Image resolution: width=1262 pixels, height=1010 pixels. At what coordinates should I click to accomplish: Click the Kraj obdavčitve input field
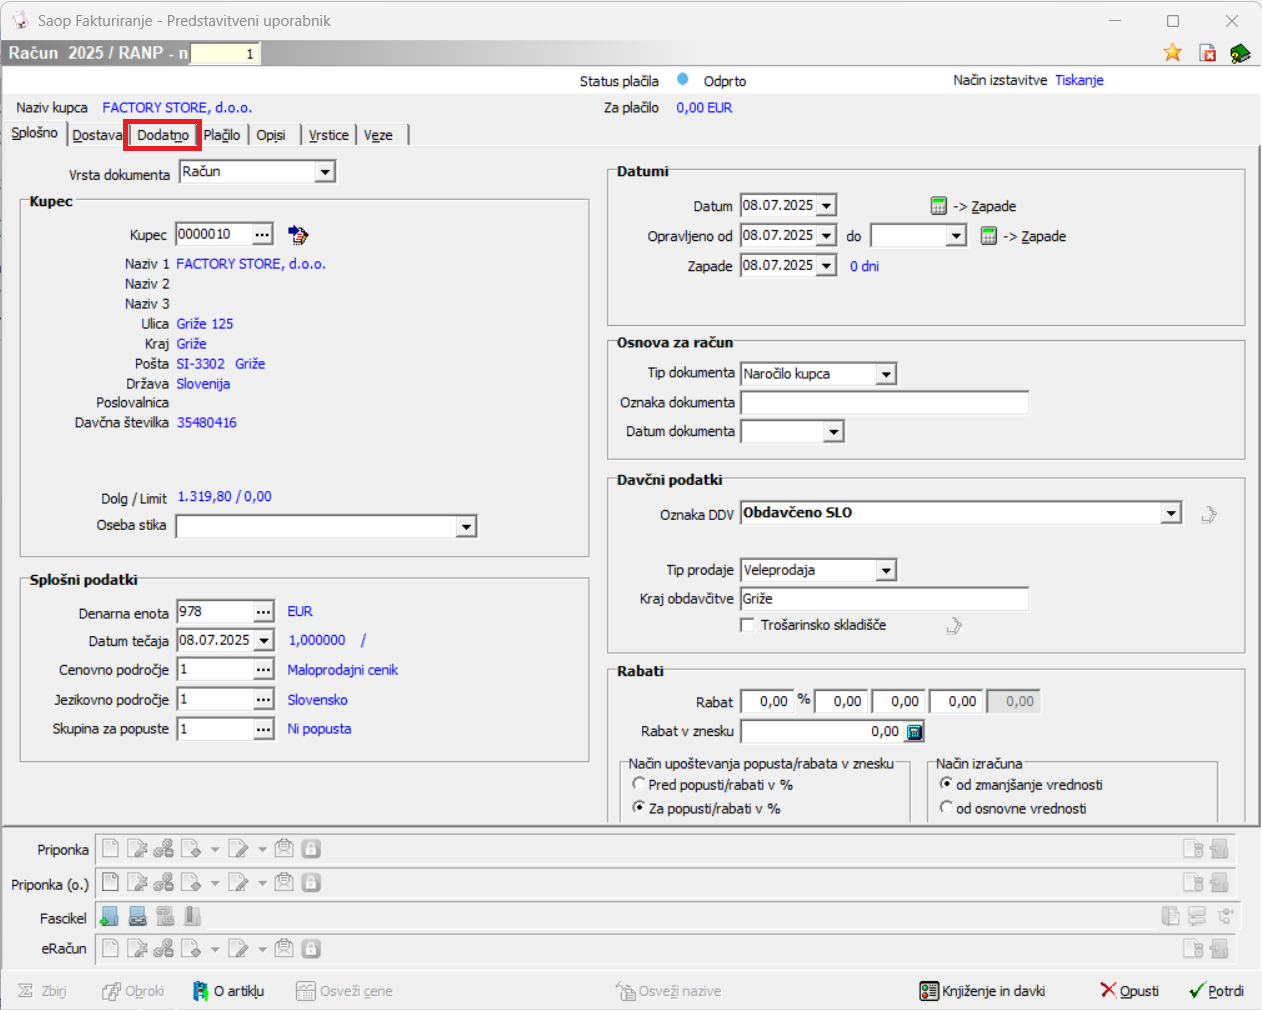[x=884, y=599]
